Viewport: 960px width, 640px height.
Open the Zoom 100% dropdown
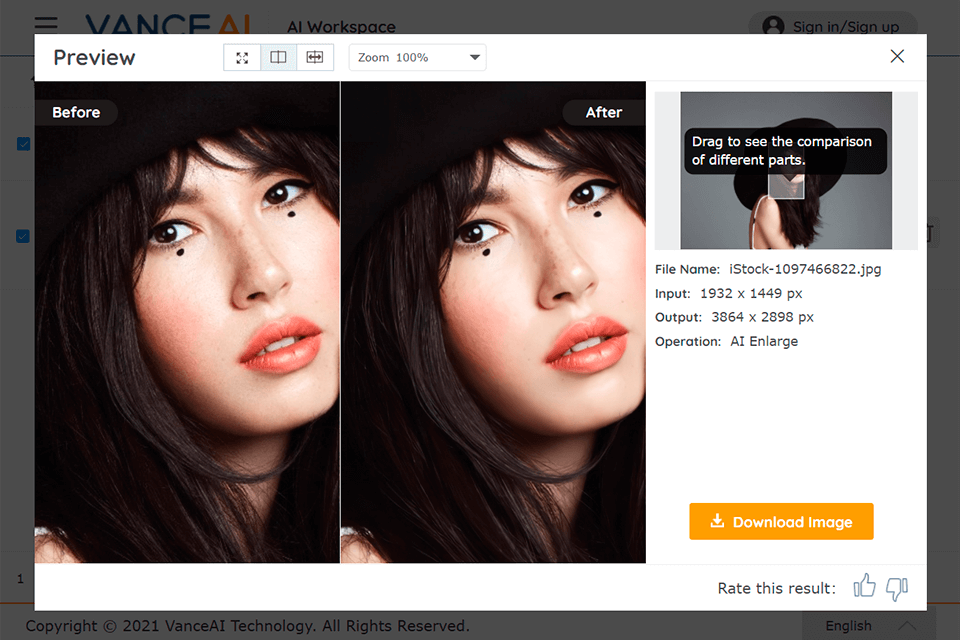pos(417,58)
